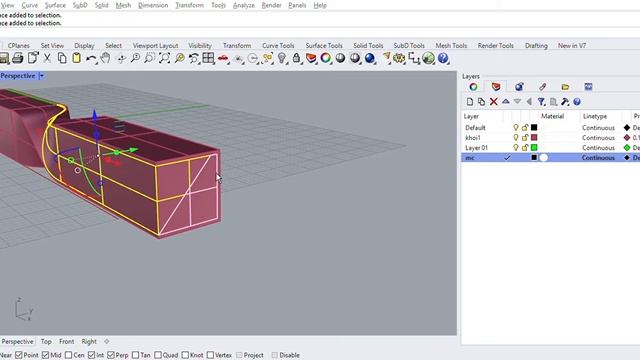Toggle the Mid osnap checkbox

pyautogui.click(x=45, y=355)
